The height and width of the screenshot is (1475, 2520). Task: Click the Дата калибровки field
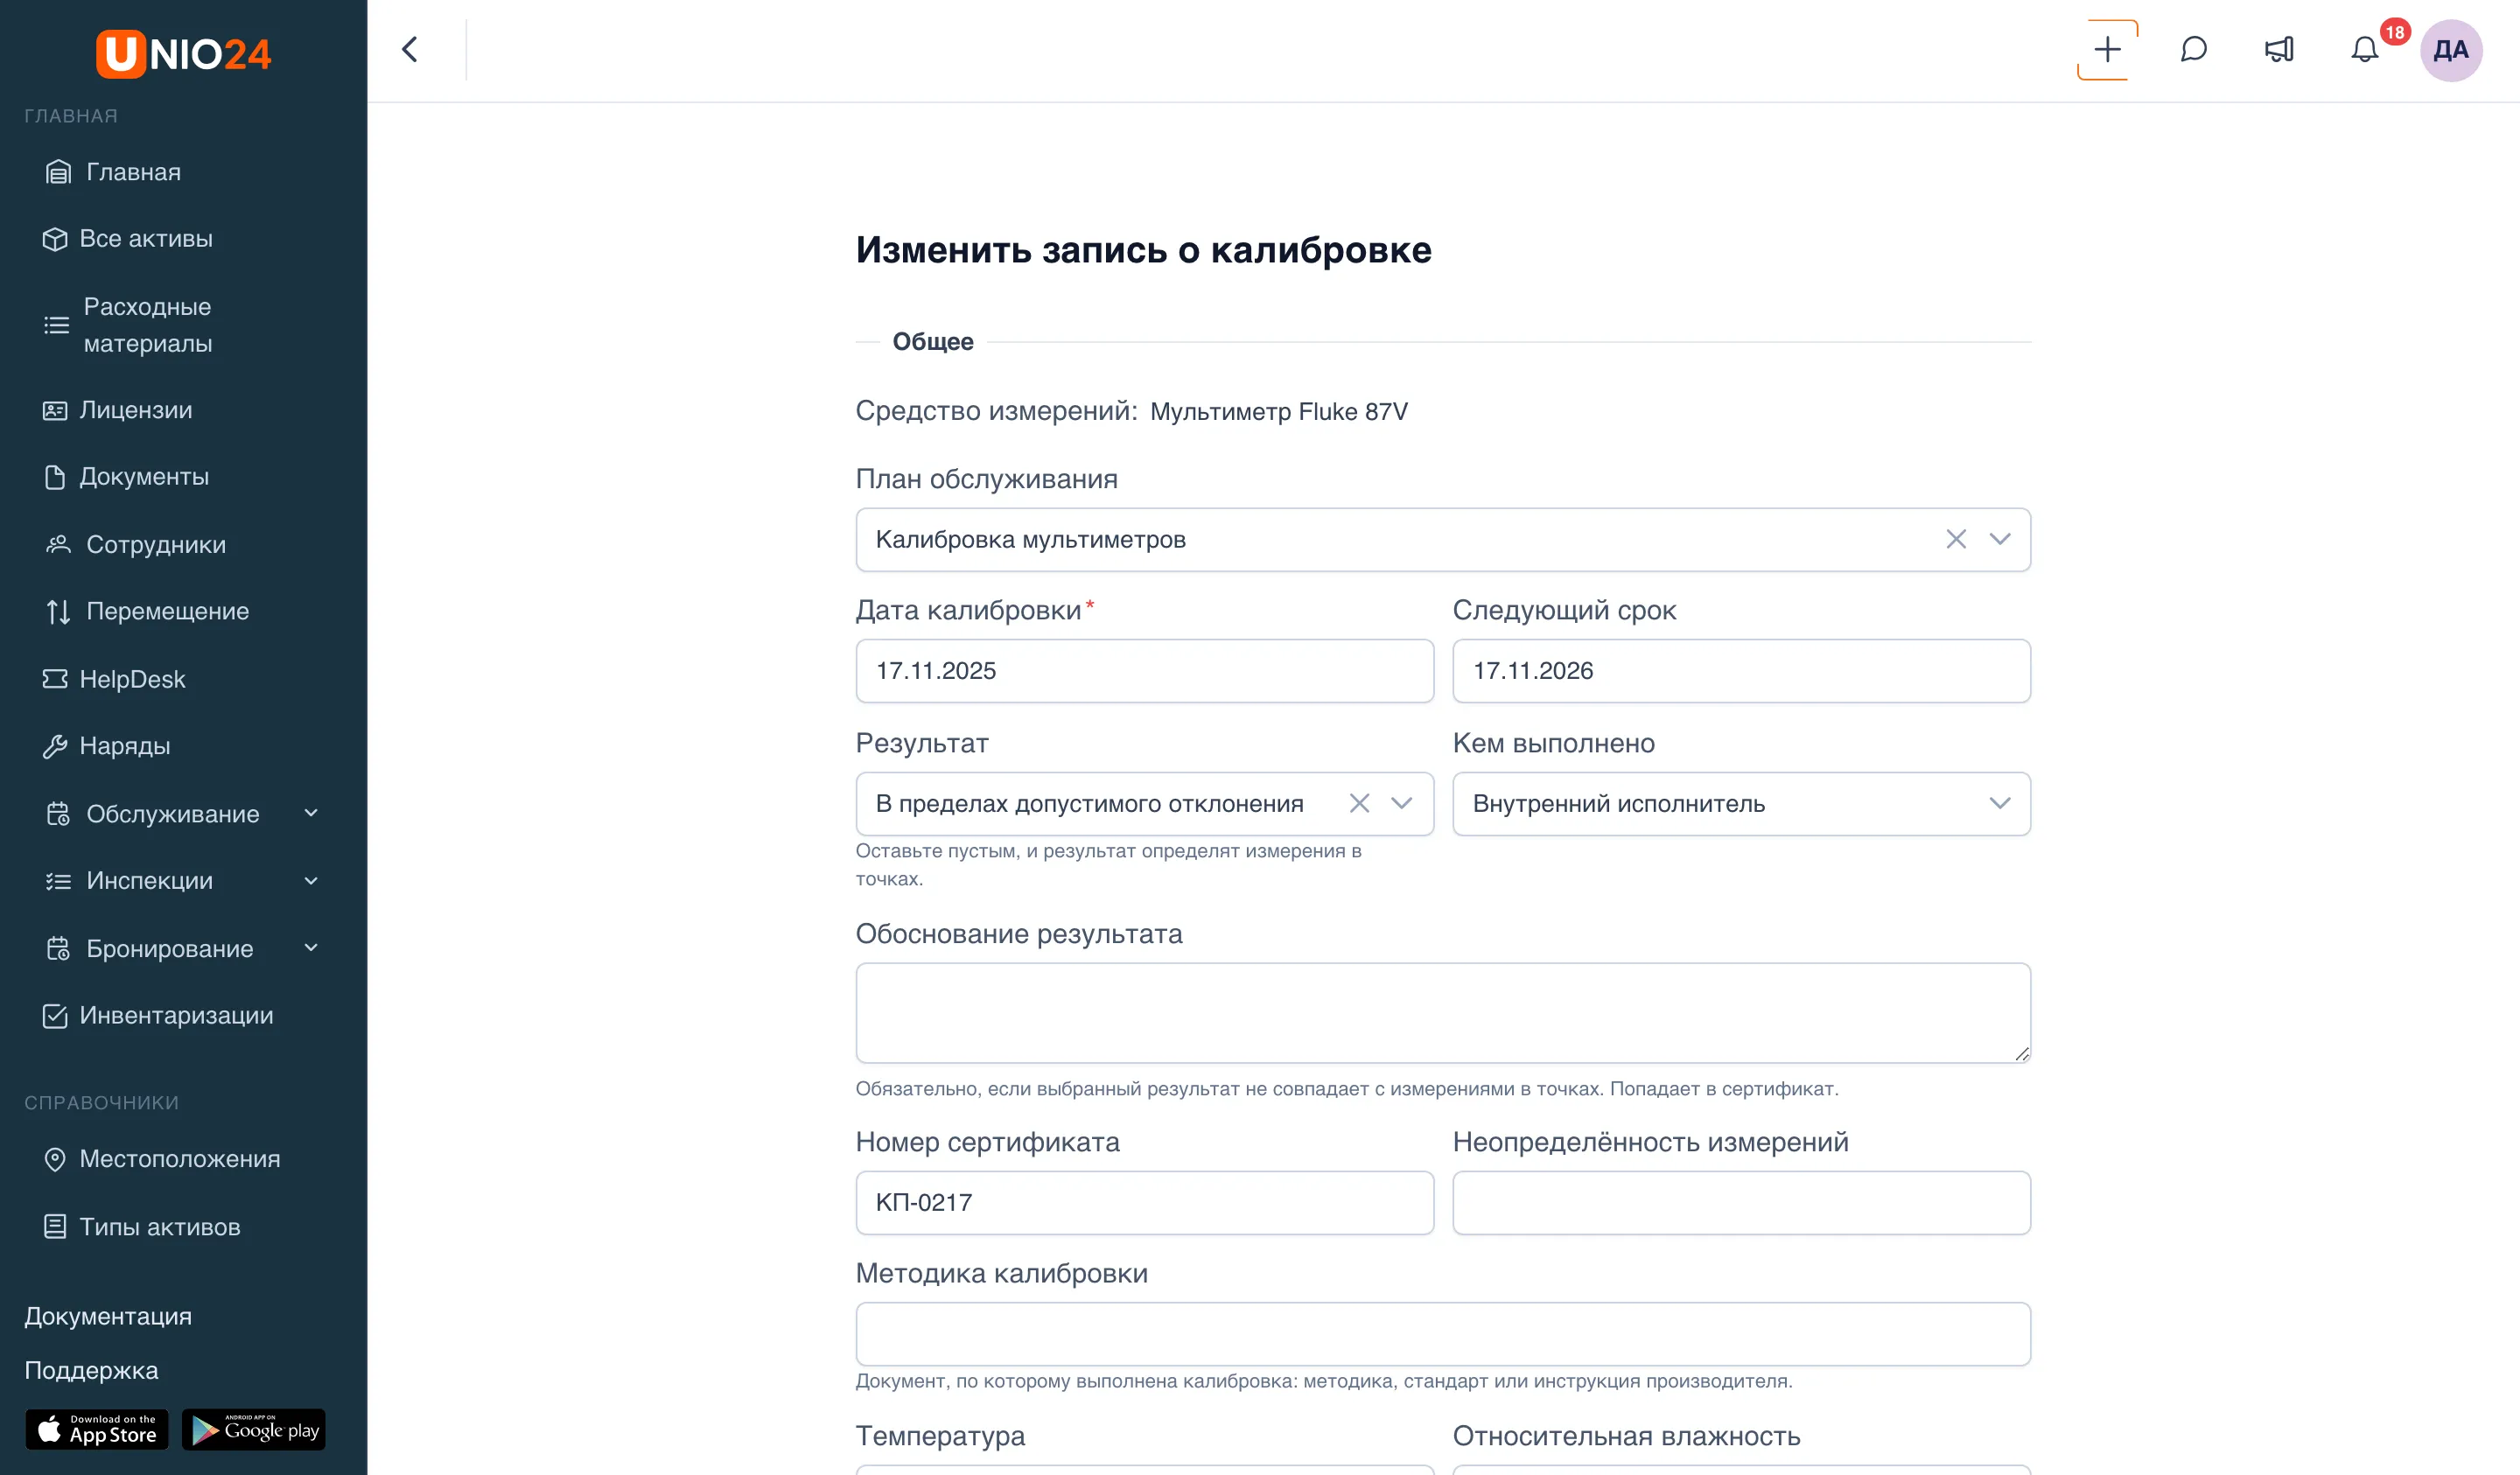(1144, 670)
